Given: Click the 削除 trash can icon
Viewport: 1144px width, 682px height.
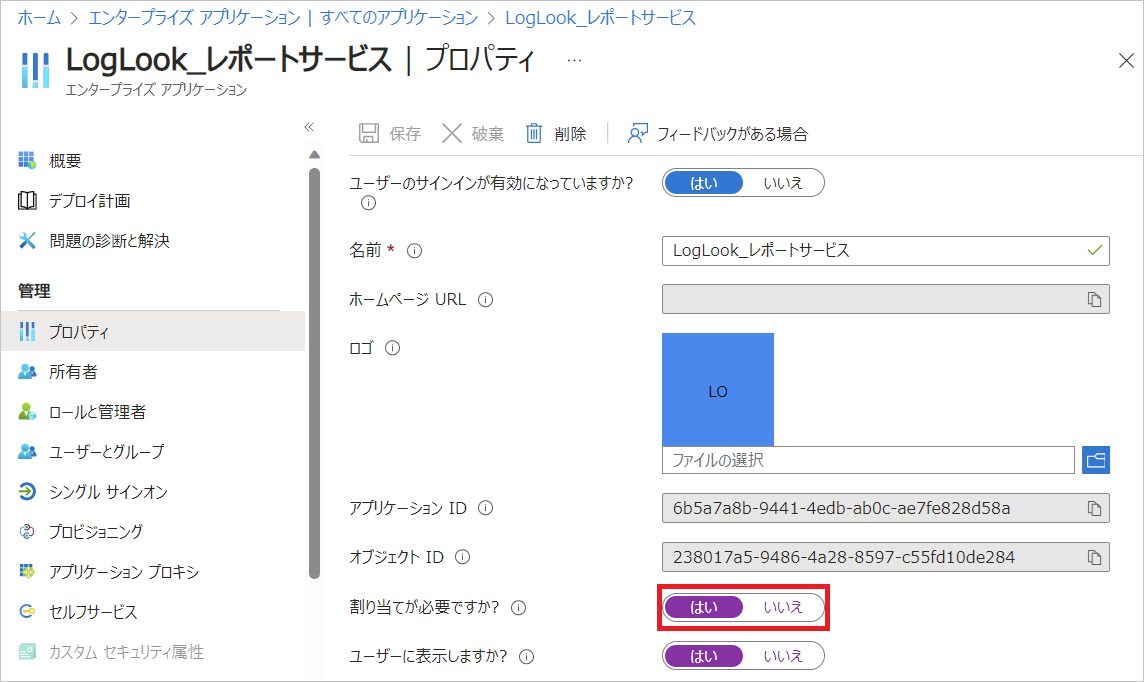Looking at the screenshot, I should (x=534, y=133).
